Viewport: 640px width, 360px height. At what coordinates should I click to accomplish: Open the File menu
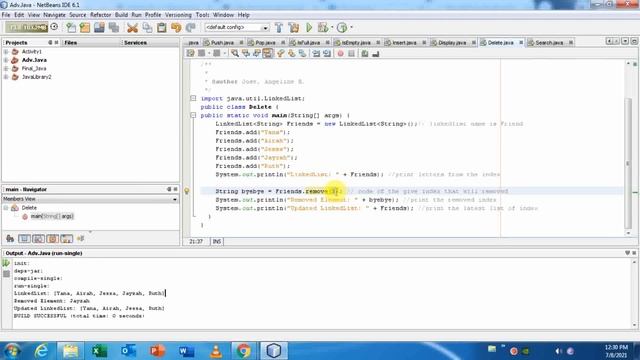[x=6, y=15]
